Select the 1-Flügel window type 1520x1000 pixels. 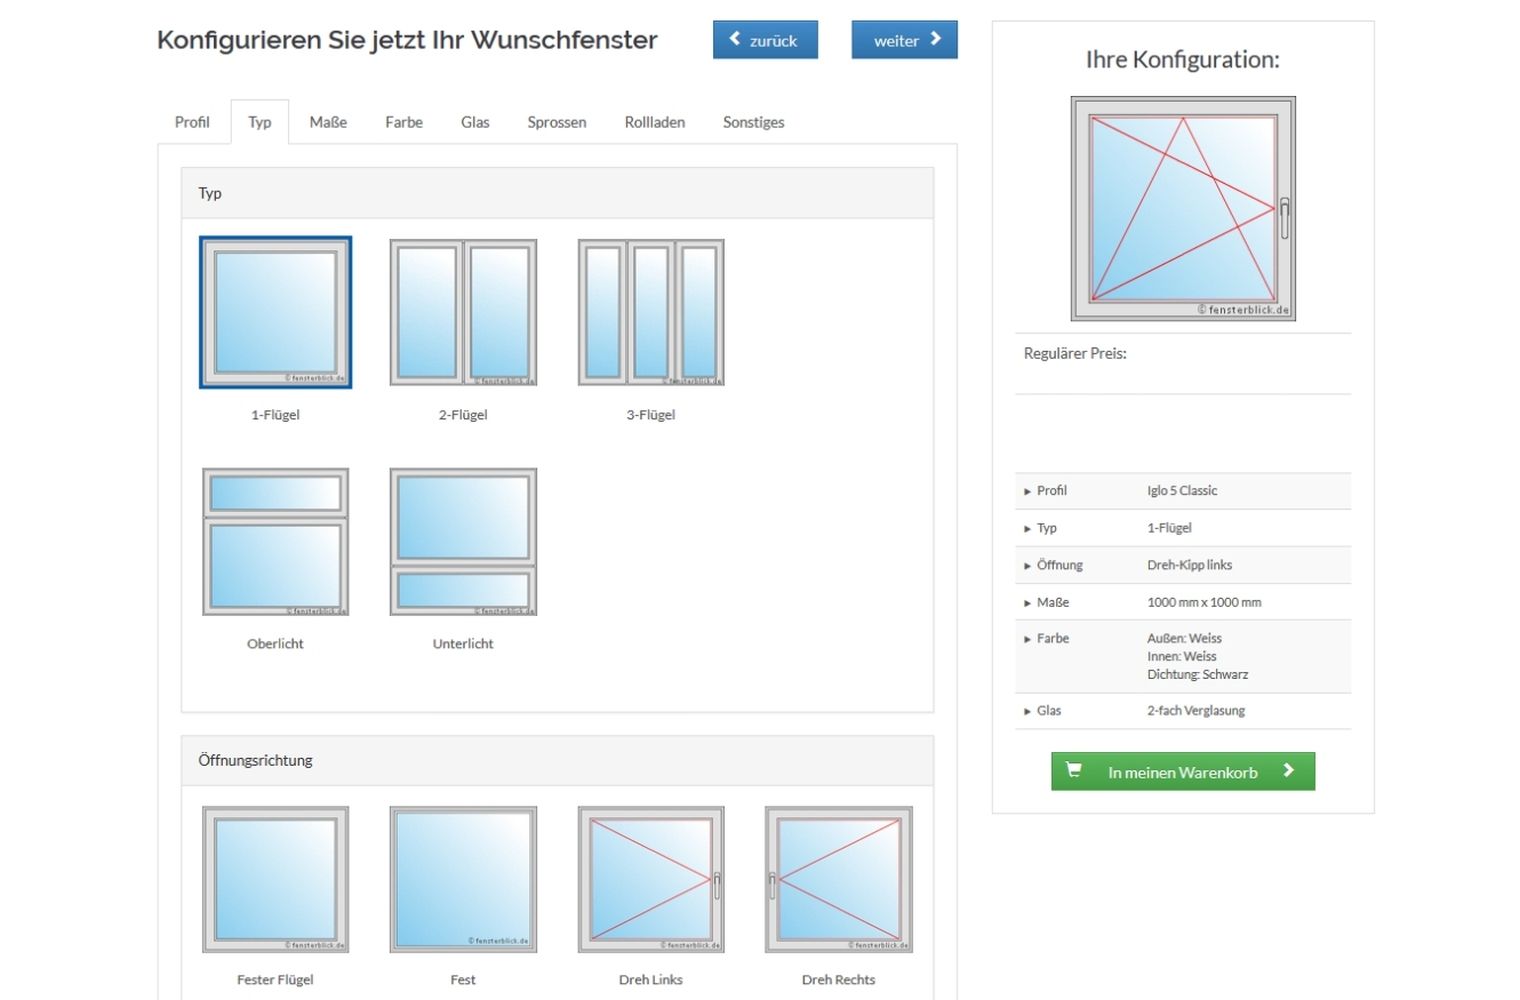click(275, 312)
